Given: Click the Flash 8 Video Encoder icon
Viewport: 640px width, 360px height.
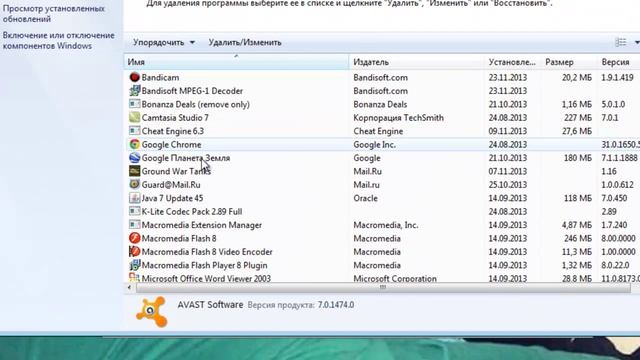Looking at the screenshot, I should point(134,251).
